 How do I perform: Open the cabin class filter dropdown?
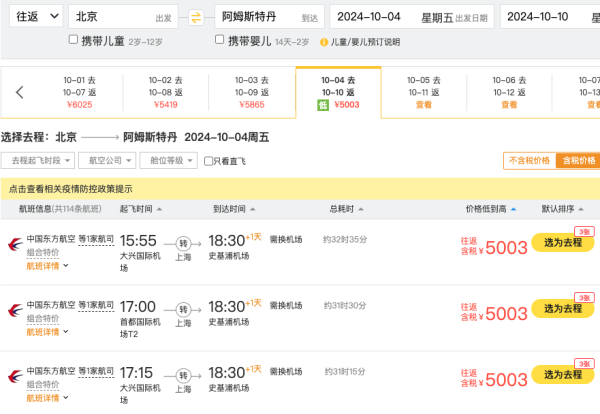point(169,160)
